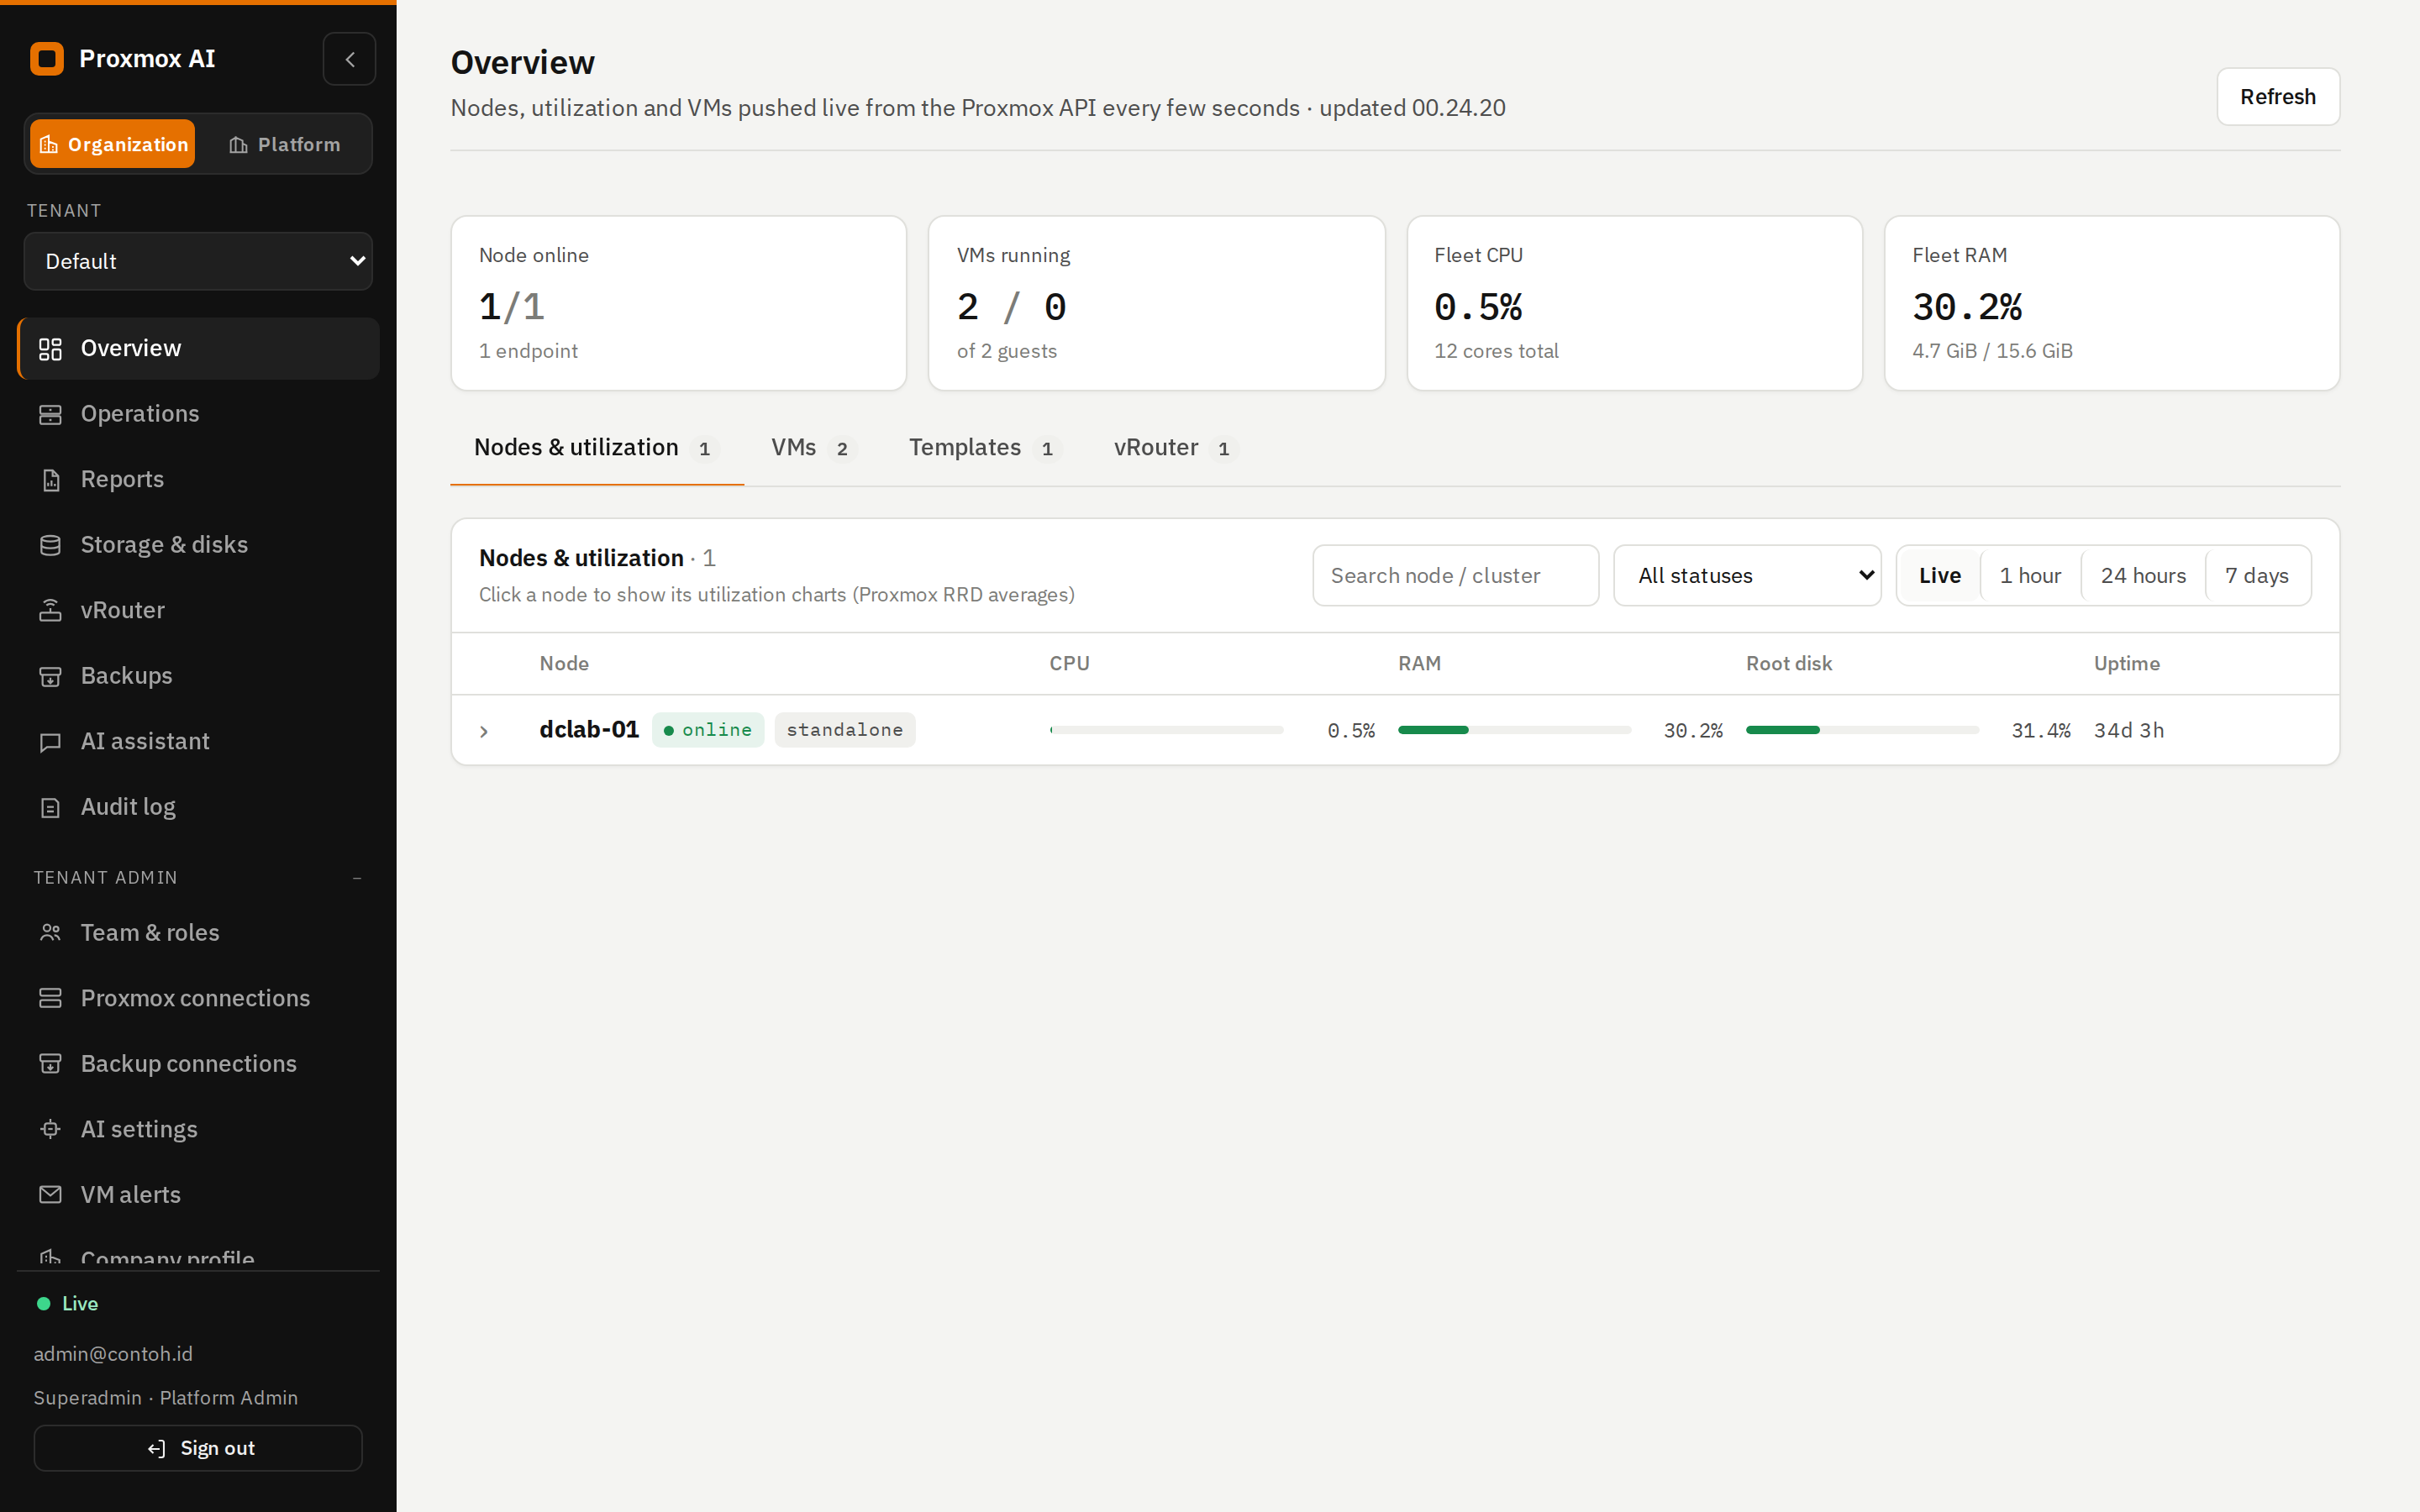Open the Overview grid icon
2420x1512 pixels.
point(50,349)
